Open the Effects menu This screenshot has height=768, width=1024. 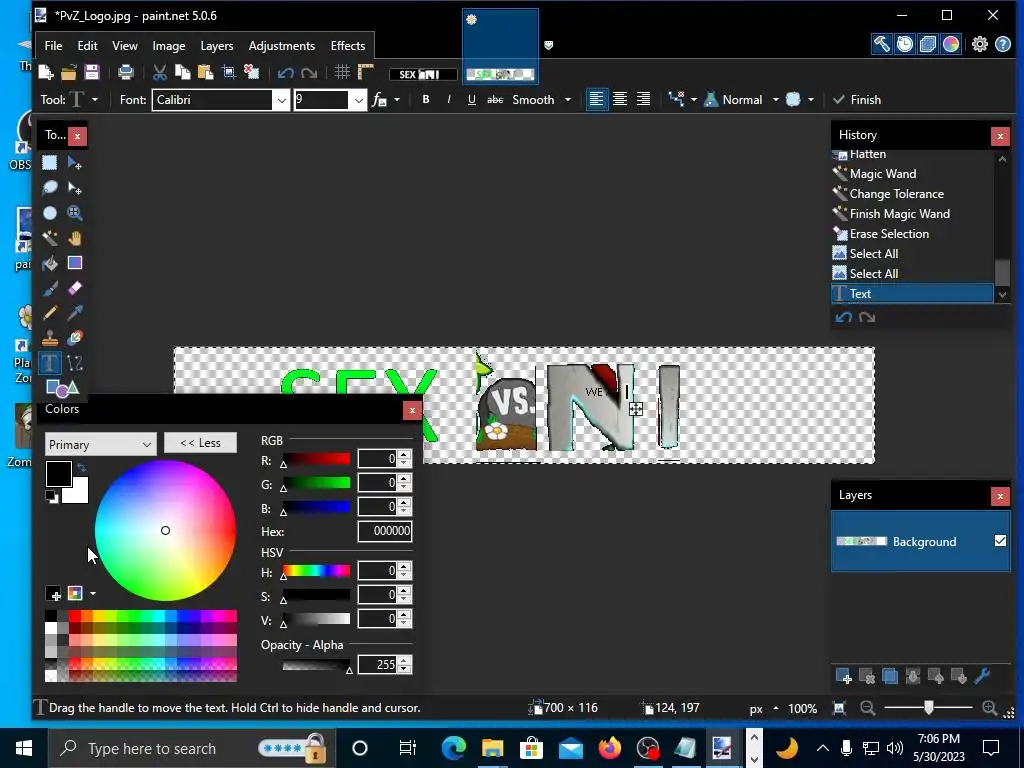(347, 46)
